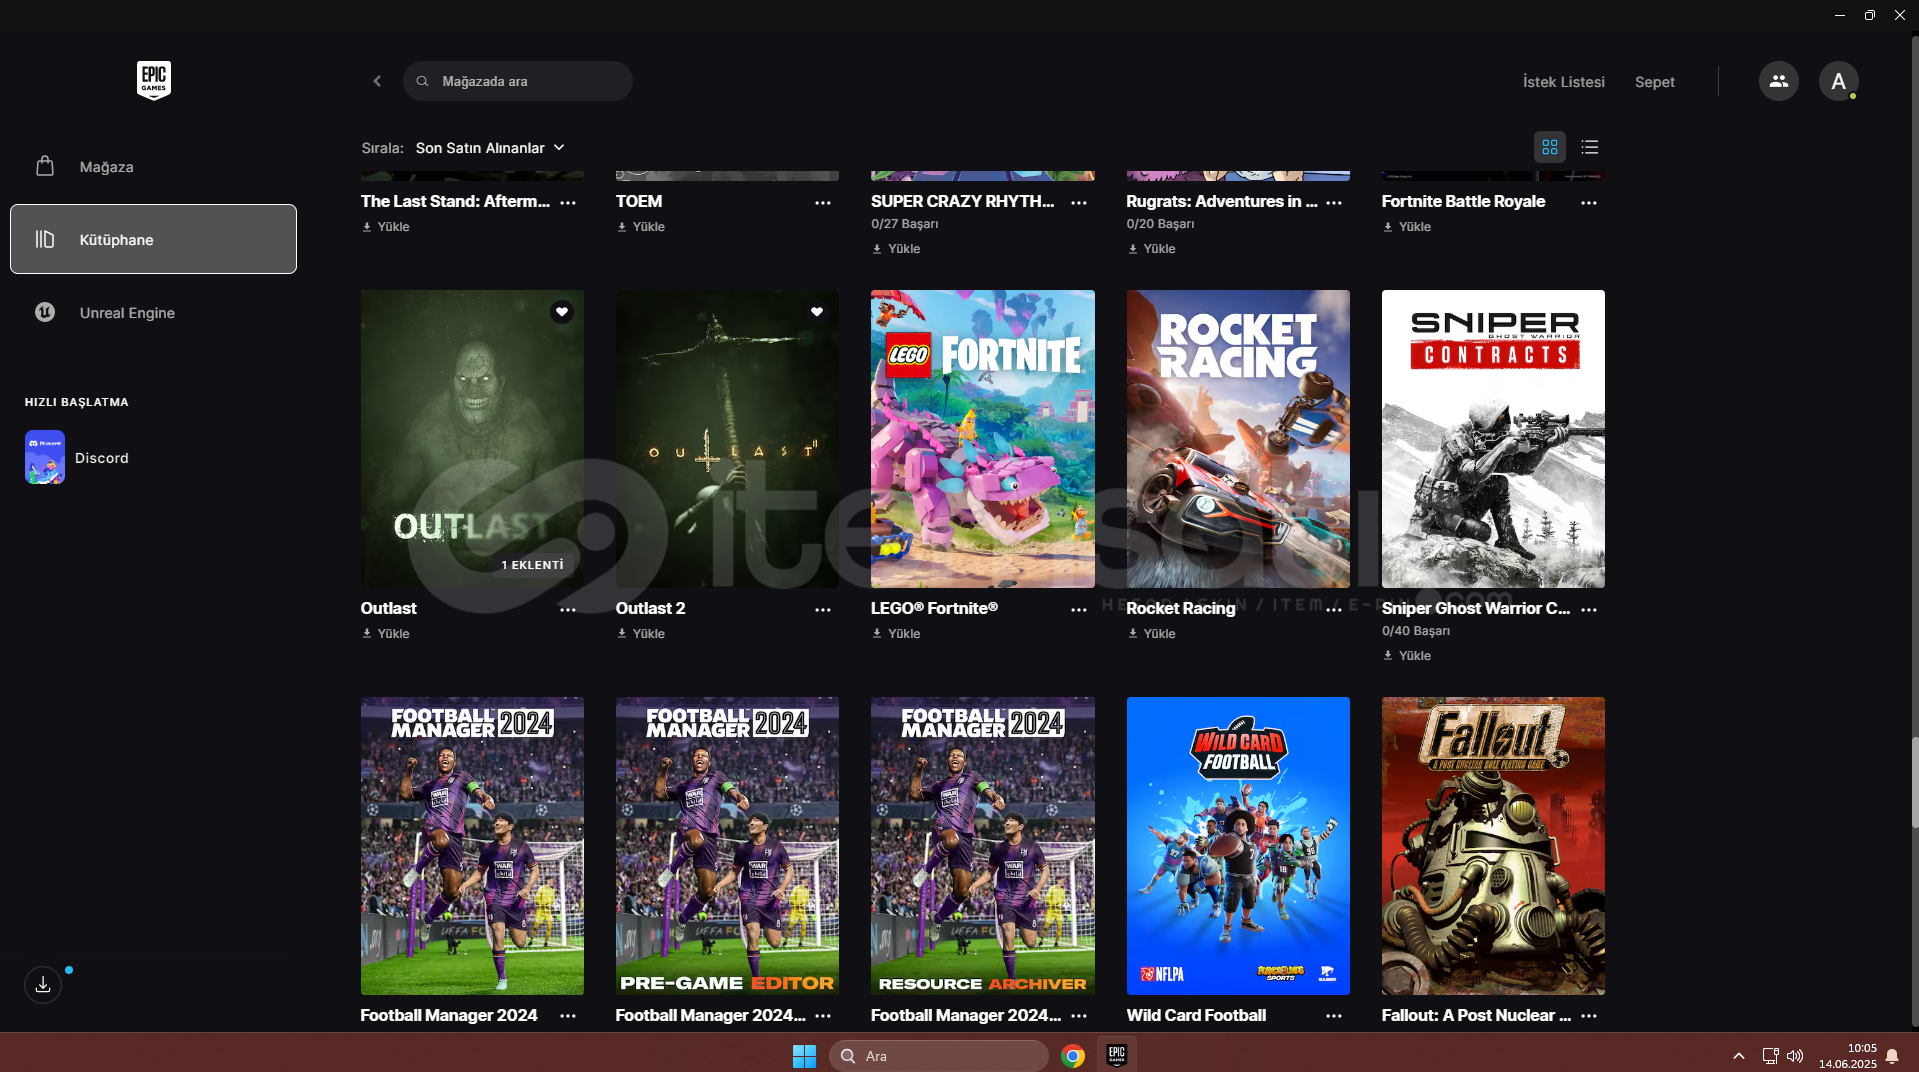The width and height of the screenshot is (1919, 1072).
Task: Open more options for TOEM
Action: [x=823, y=202]
